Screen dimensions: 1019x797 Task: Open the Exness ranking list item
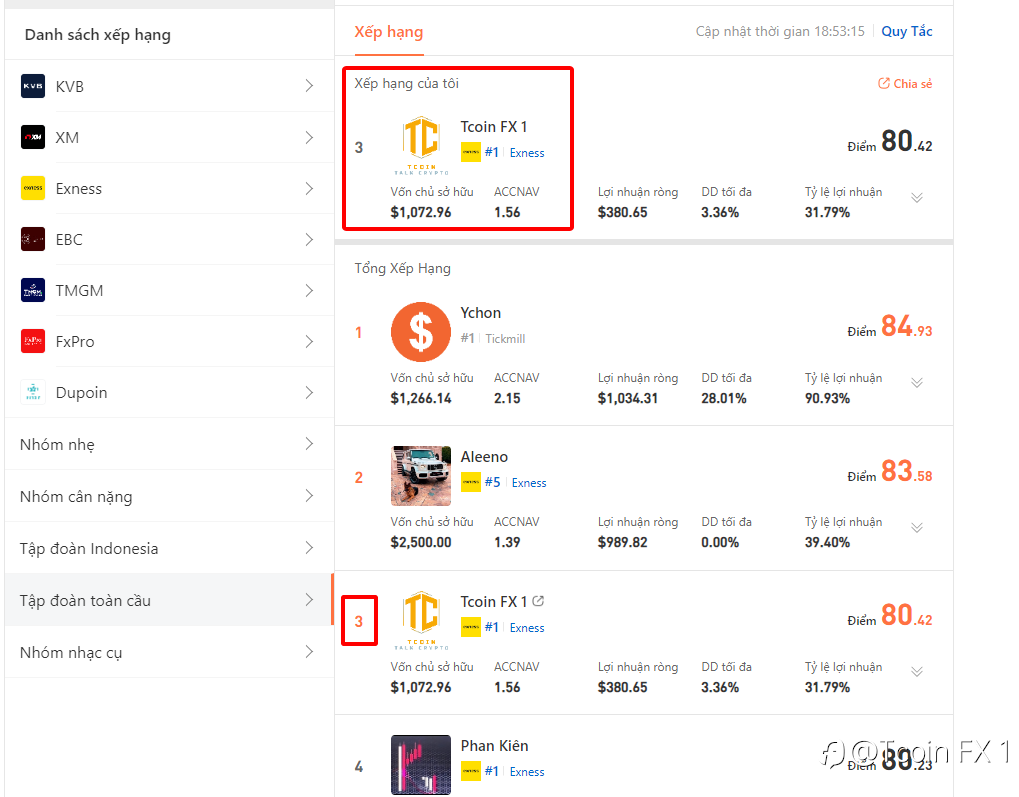[x=169, y=188]
